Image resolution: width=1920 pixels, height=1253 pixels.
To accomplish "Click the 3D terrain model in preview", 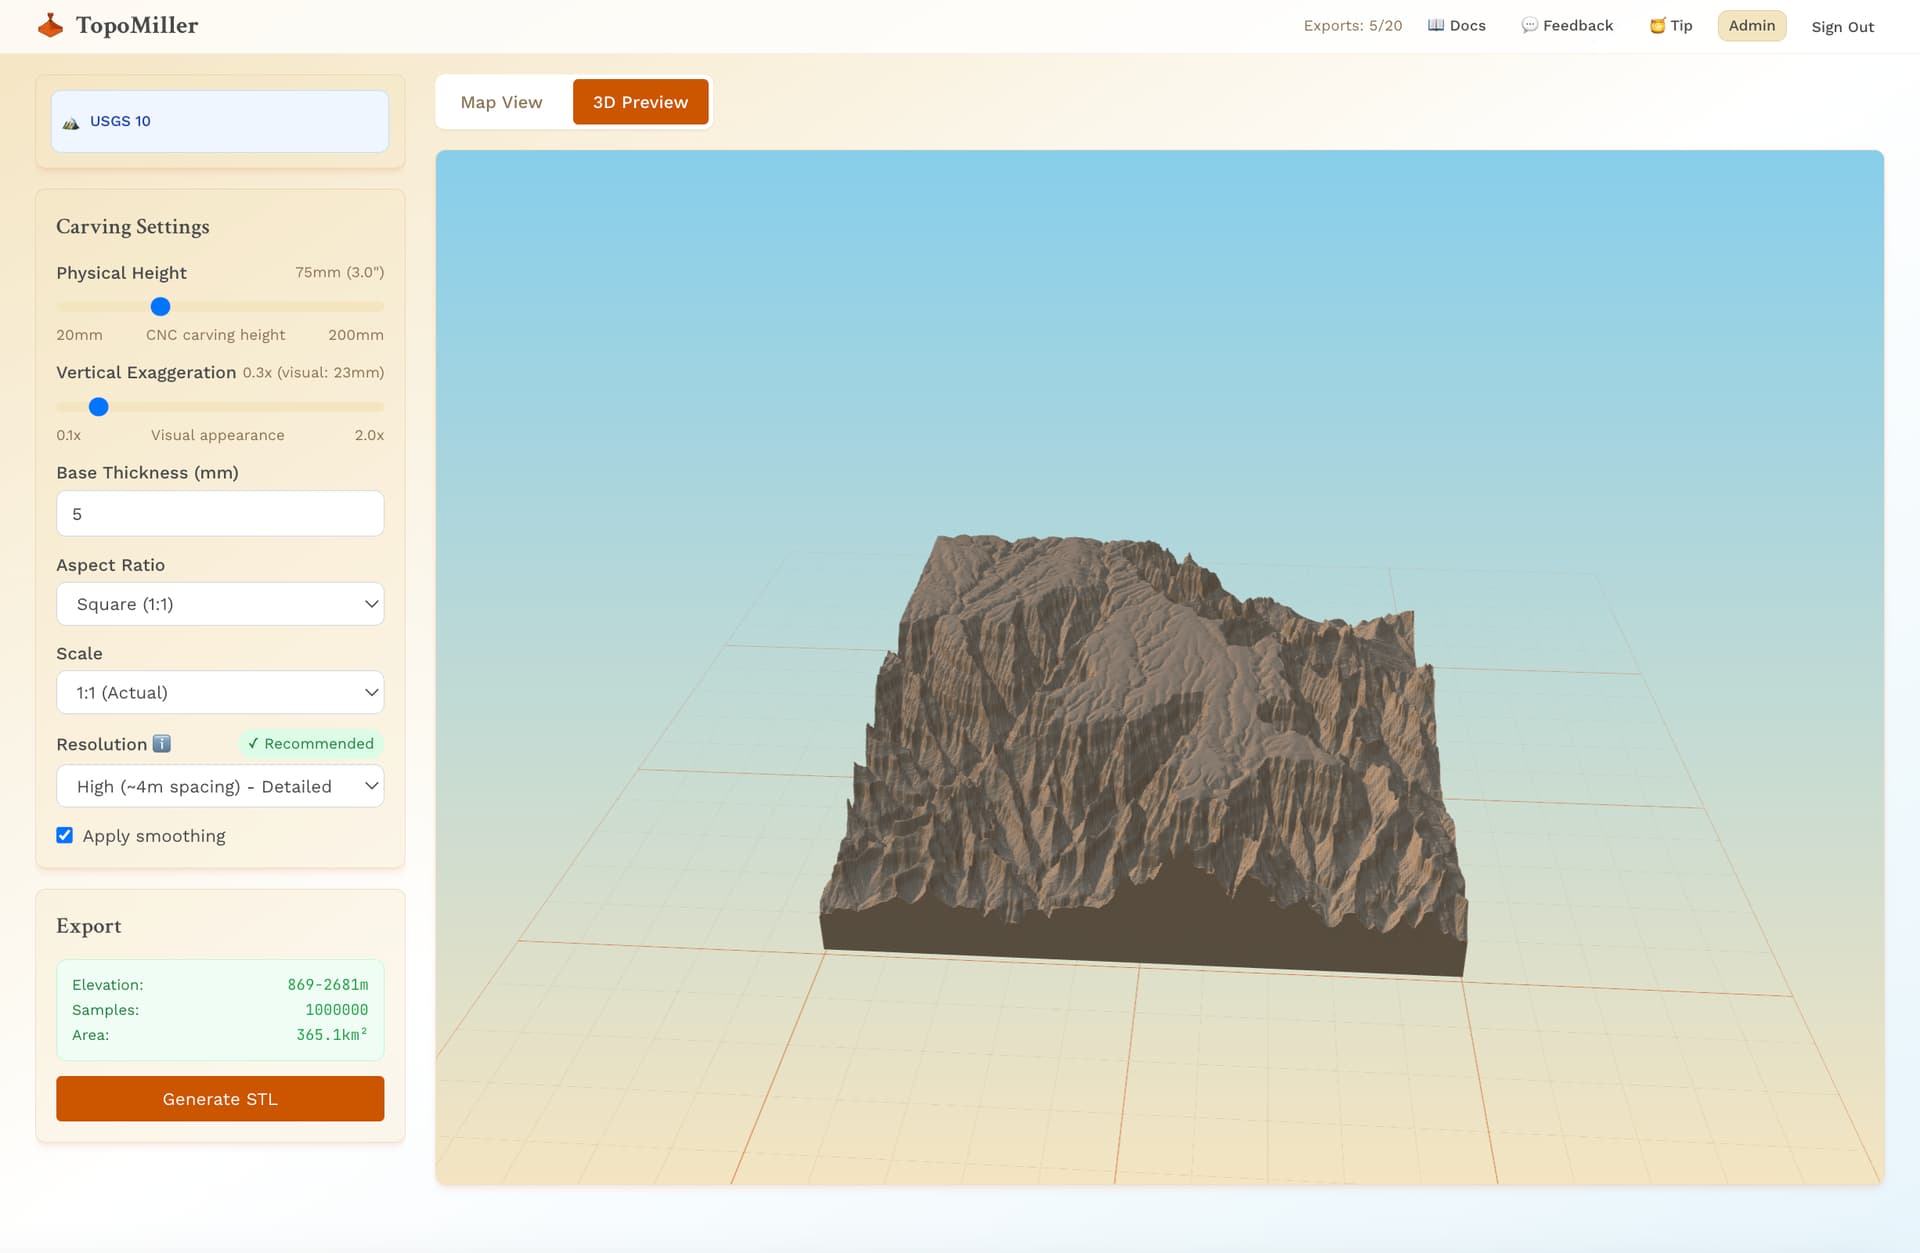I will [1143, 755].
